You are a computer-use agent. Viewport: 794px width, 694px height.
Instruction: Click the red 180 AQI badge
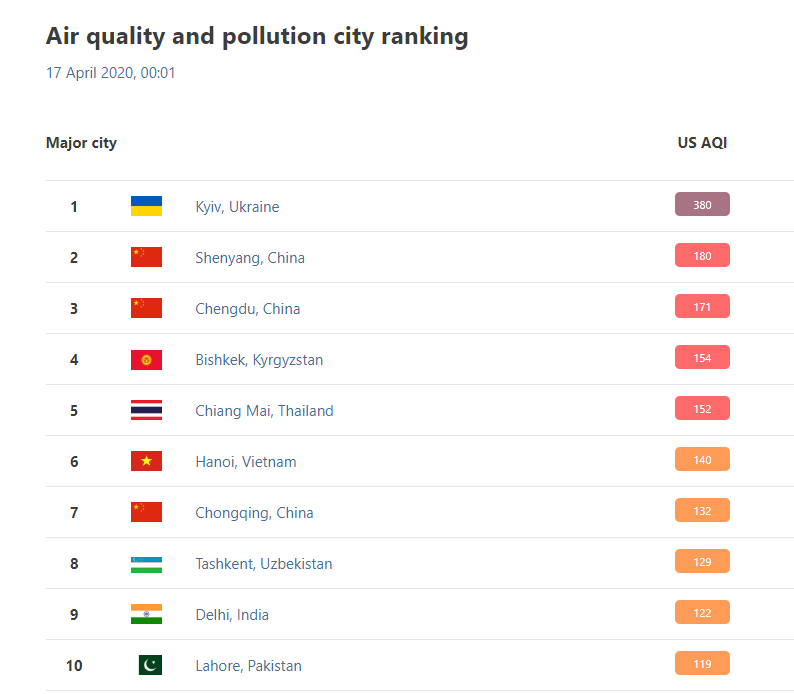pyautogui.click(x=702, y=255)
